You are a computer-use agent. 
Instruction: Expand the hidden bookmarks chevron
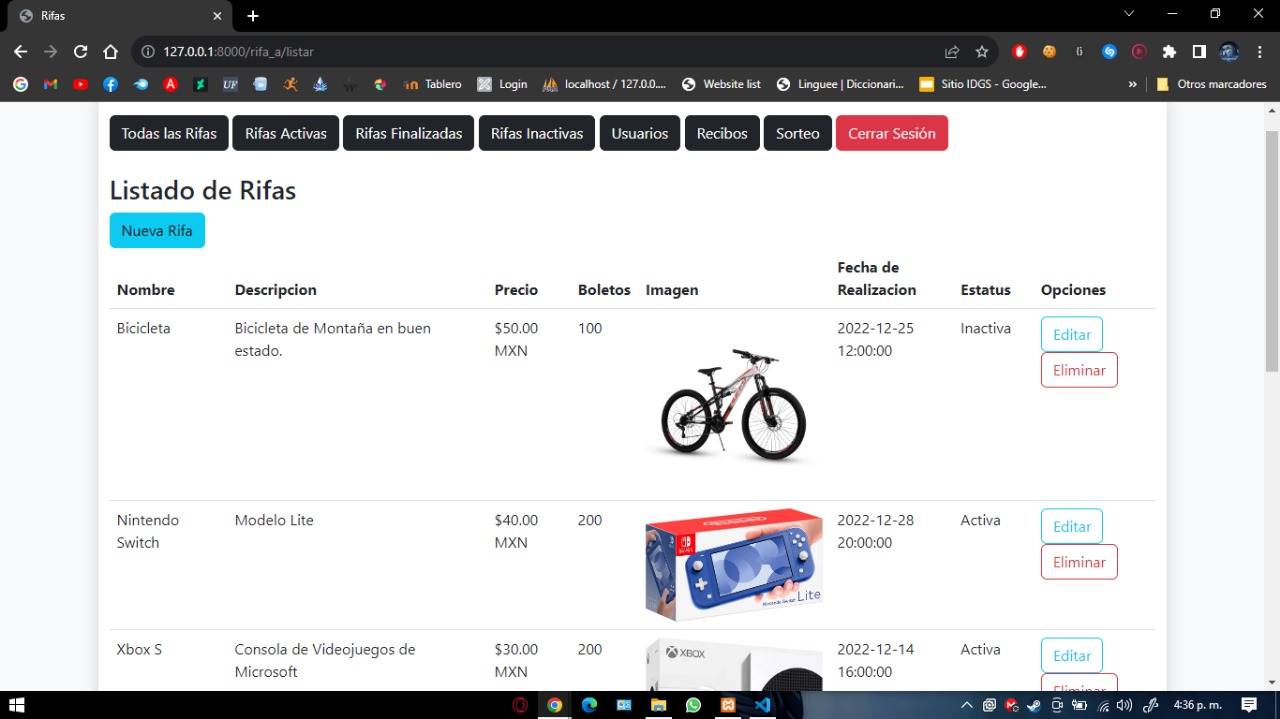pyautogui.click(x=1132, y=85)
